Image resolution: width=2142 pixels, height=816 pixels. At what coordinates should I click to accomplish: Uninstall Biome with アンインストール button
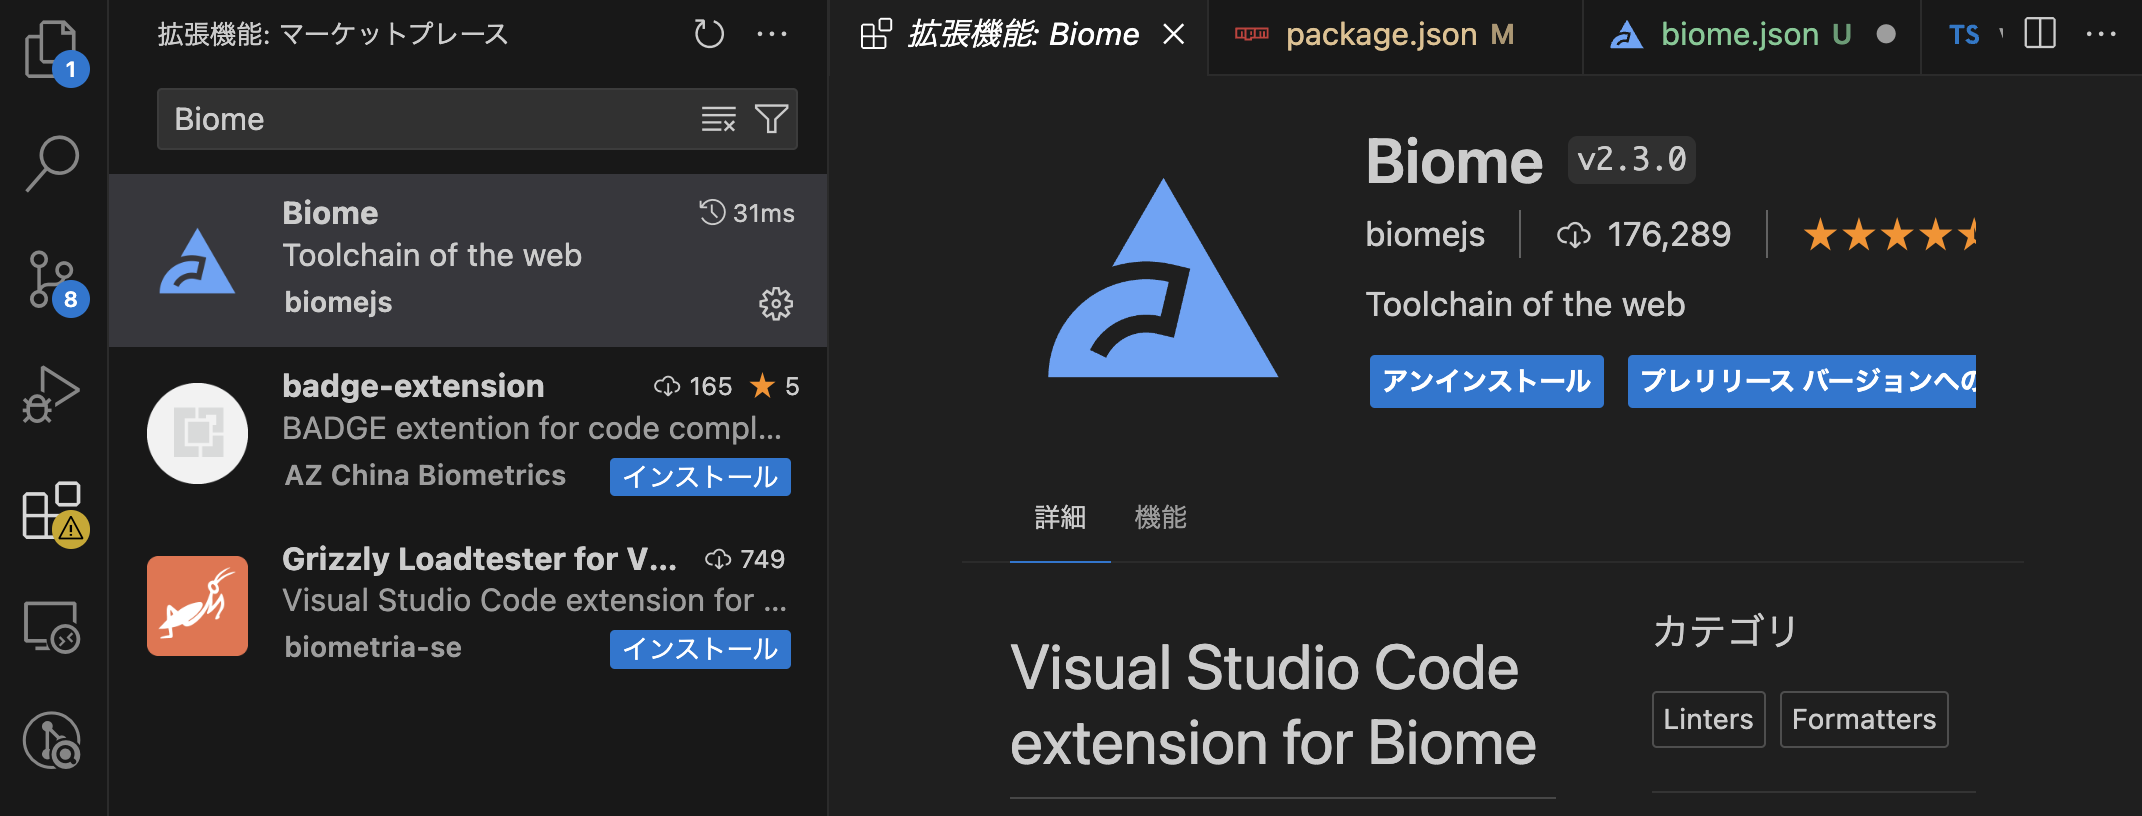[x=1486, y=381]
